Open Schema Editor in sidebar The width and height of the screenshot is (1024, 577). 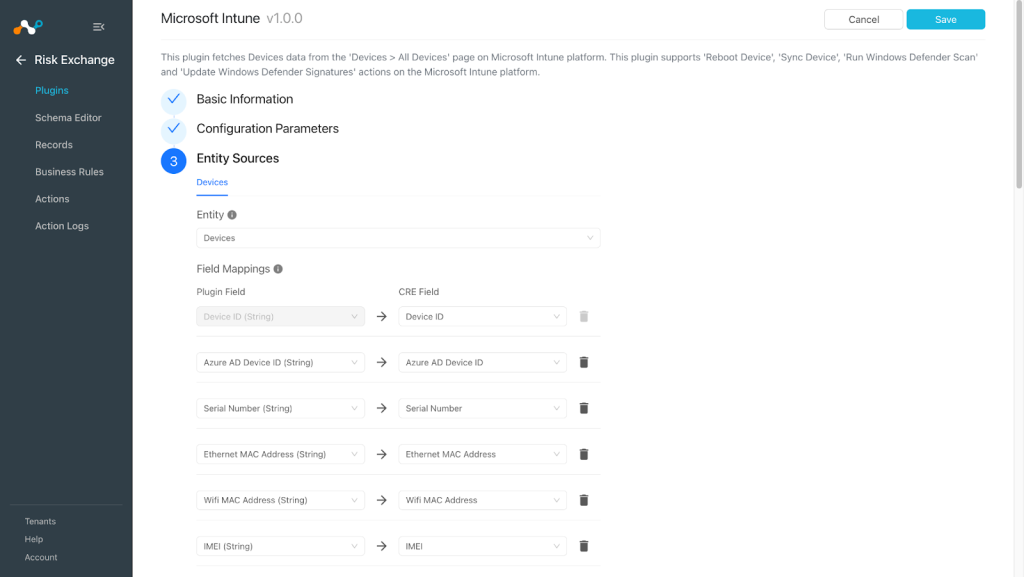(69, 118)
